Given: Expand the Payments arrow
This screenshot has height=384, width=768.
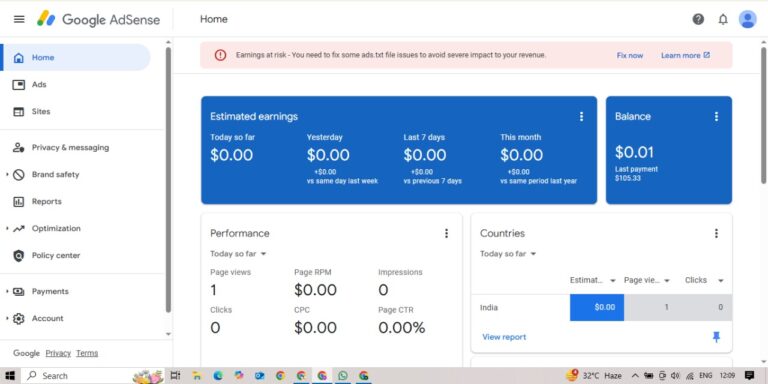Looking at the screenshot, I should [x=7, y=291].
